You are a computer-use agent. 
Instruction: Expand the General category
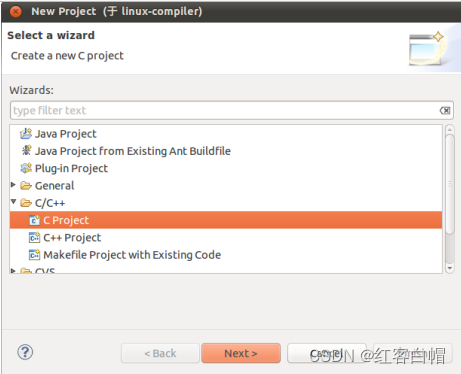coord(13,184)
